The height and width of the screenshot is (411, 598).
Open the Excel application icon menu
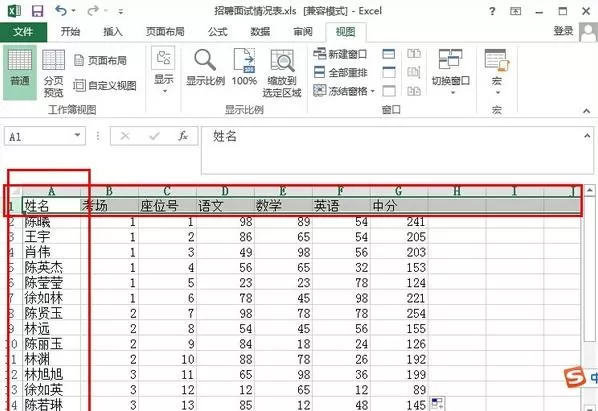click(14, 11)
